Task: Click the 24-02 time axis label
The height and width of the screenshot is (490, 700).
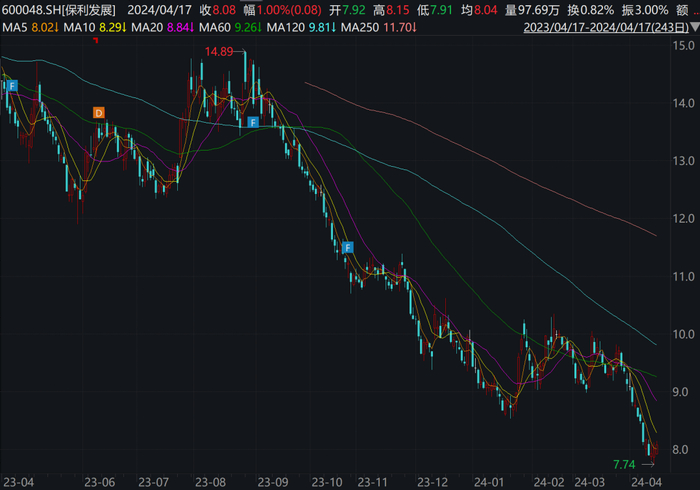Action: [x=549, y=482]
